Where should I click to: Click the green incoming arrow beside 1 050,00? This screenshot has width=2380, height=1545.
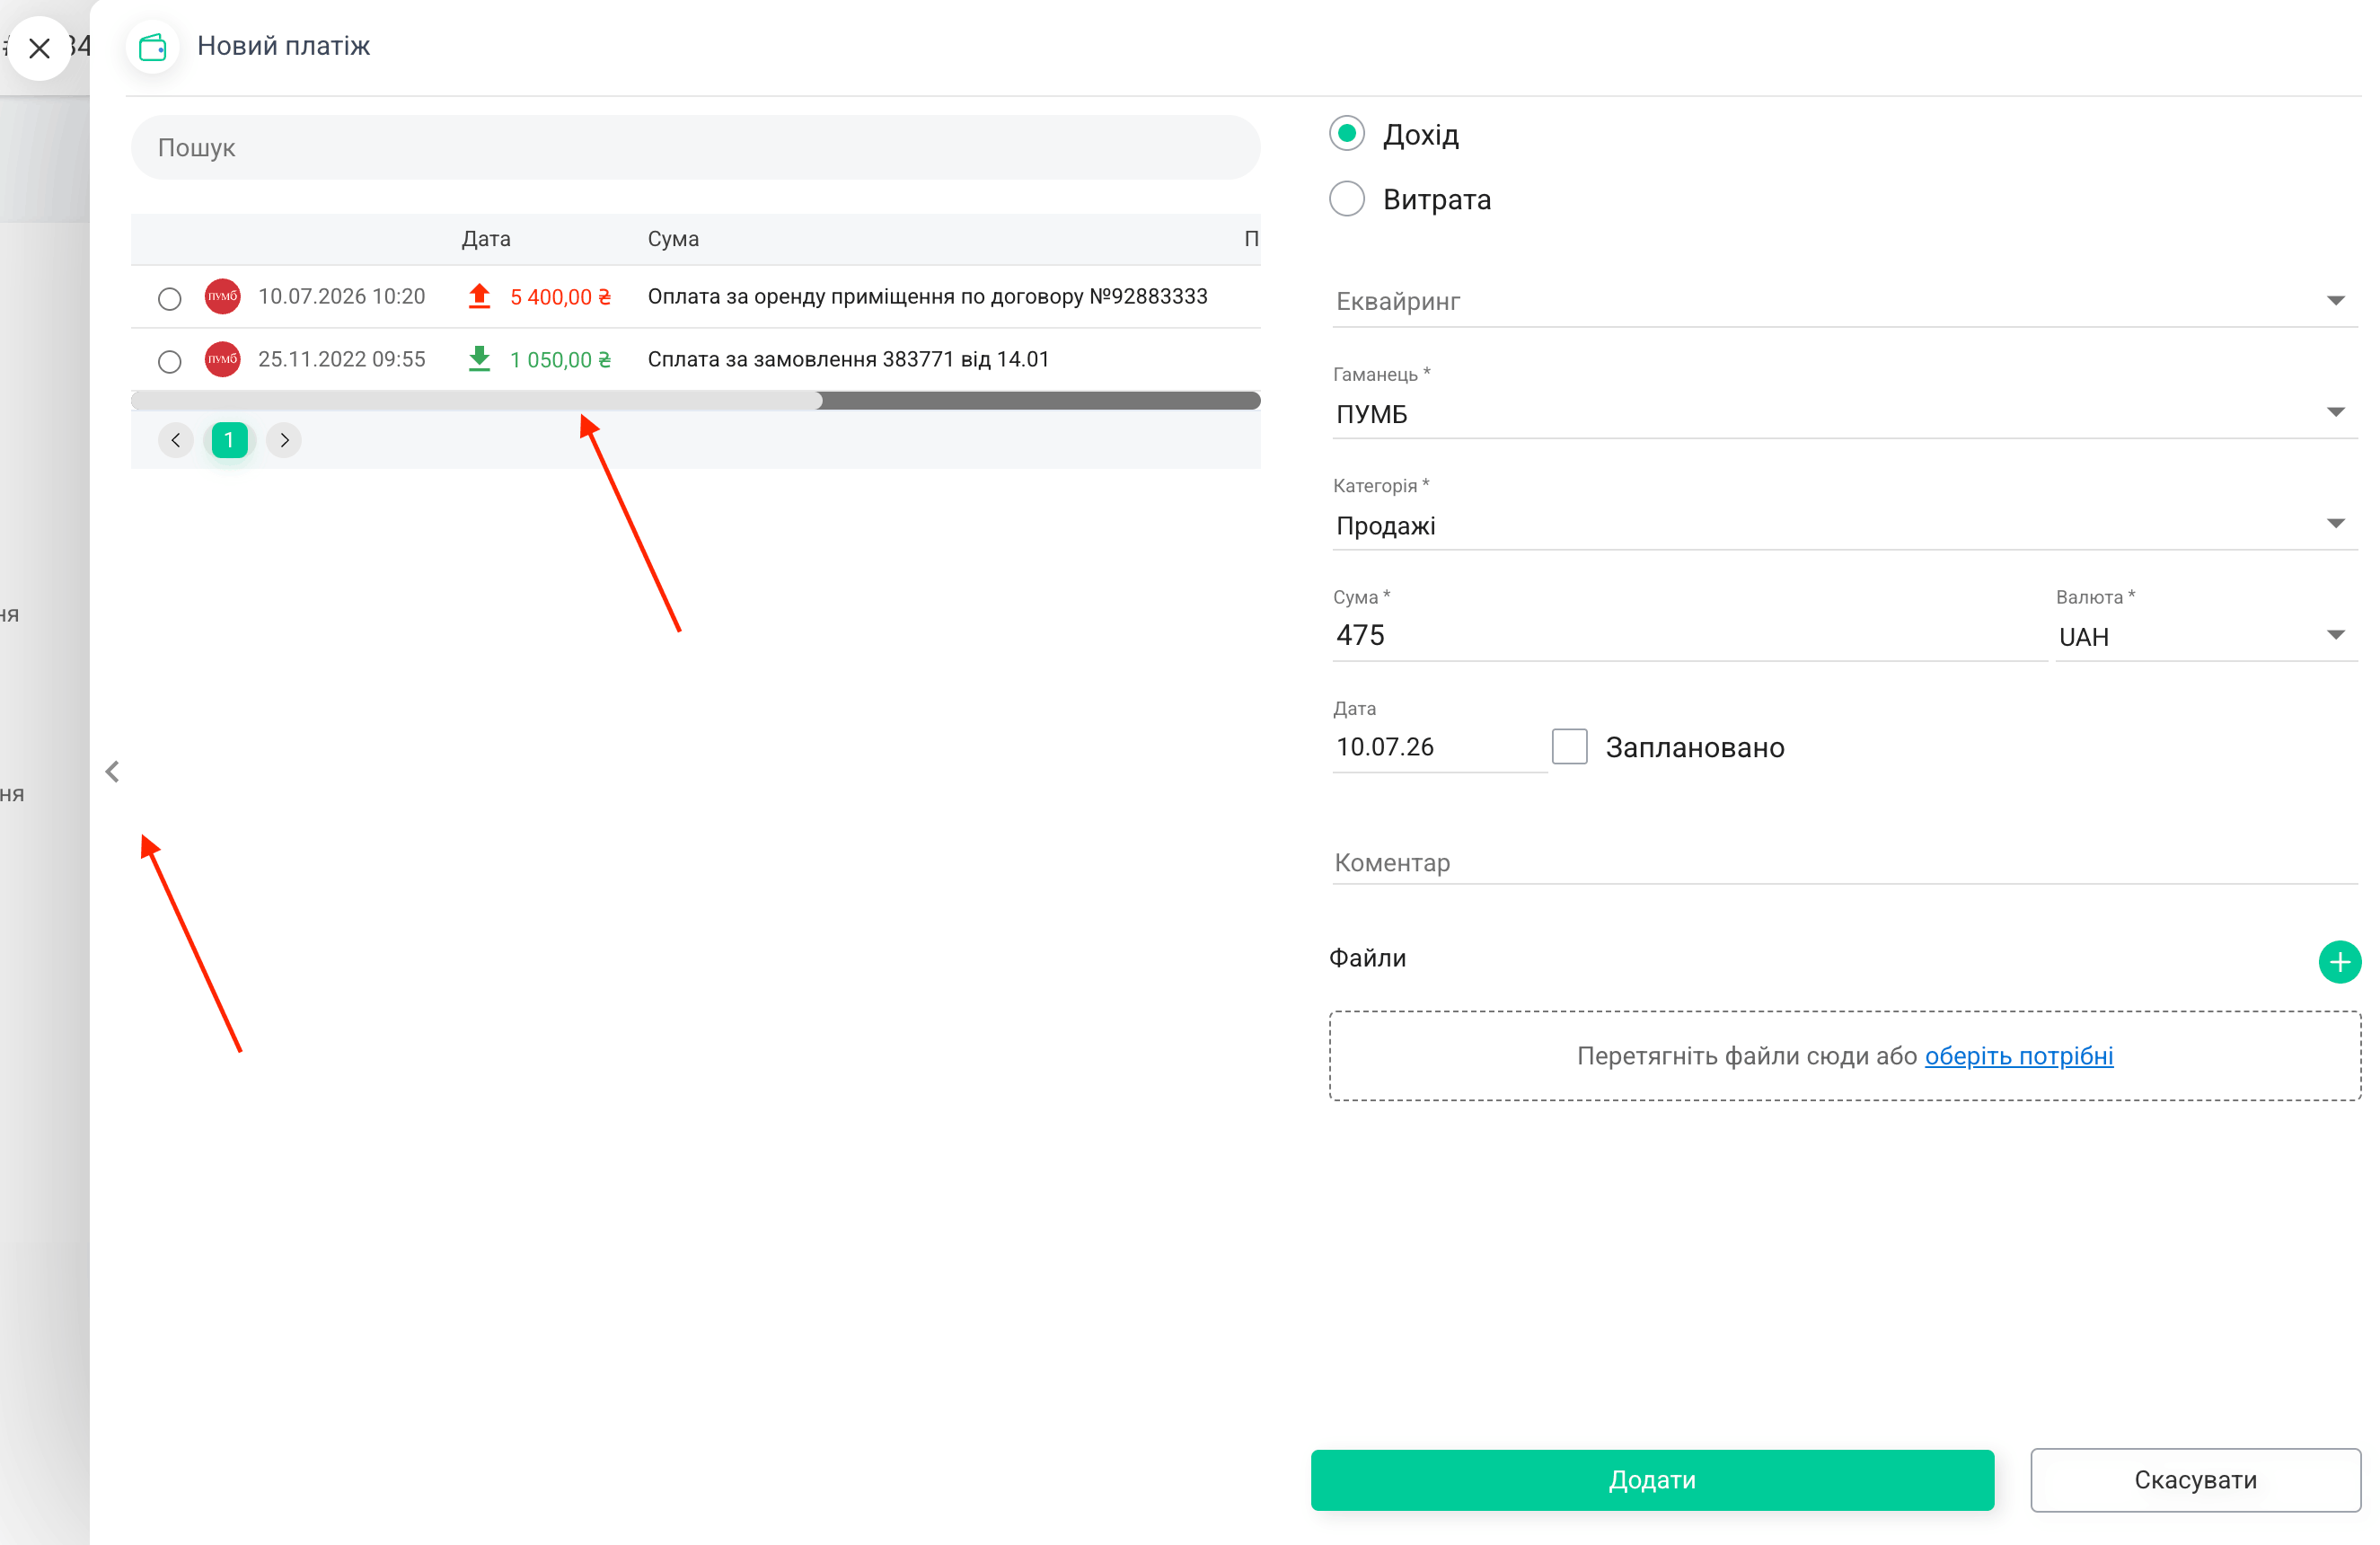(479, 359)
